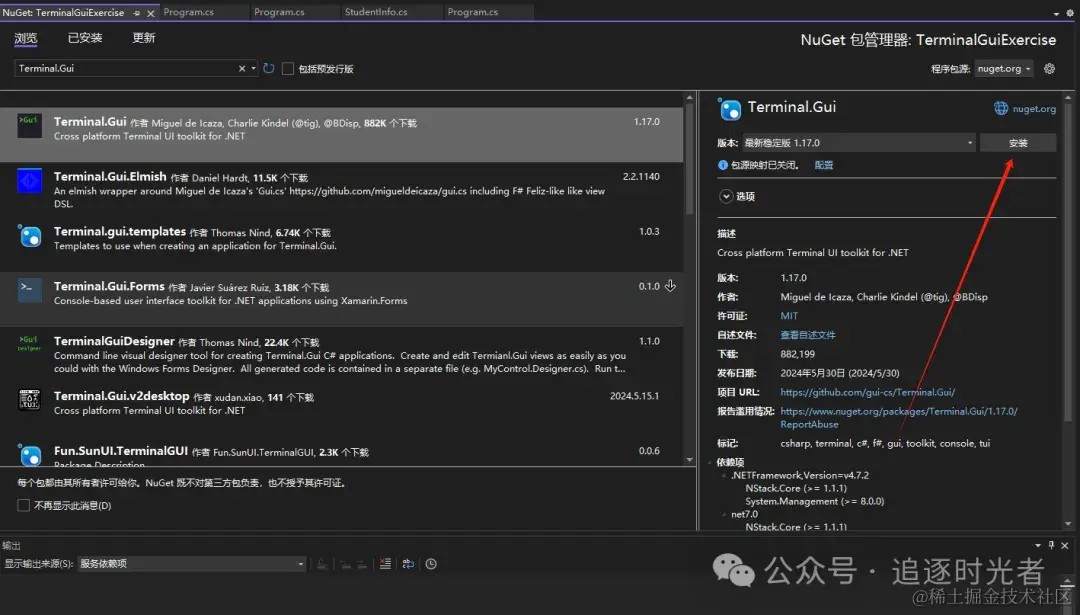Close the NuGet TerminalGuiExercise tab
The width and height of the screenshot is (1080, 615).
pos(151,13)
